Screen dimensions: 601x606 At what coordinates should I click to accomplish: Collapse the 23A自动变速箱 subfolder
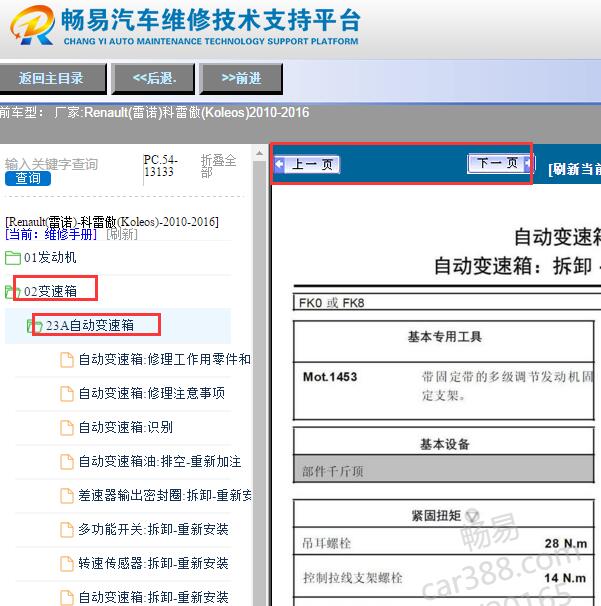point(90,325)
